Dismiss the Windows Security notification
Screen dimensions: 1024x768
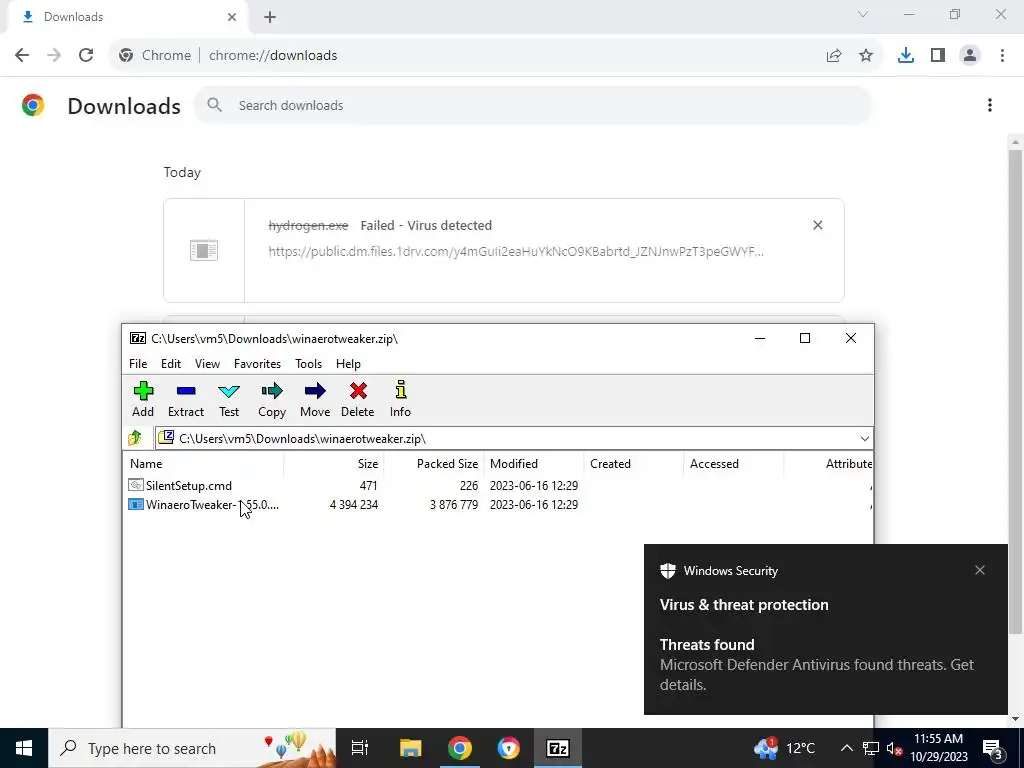(980, 570)
